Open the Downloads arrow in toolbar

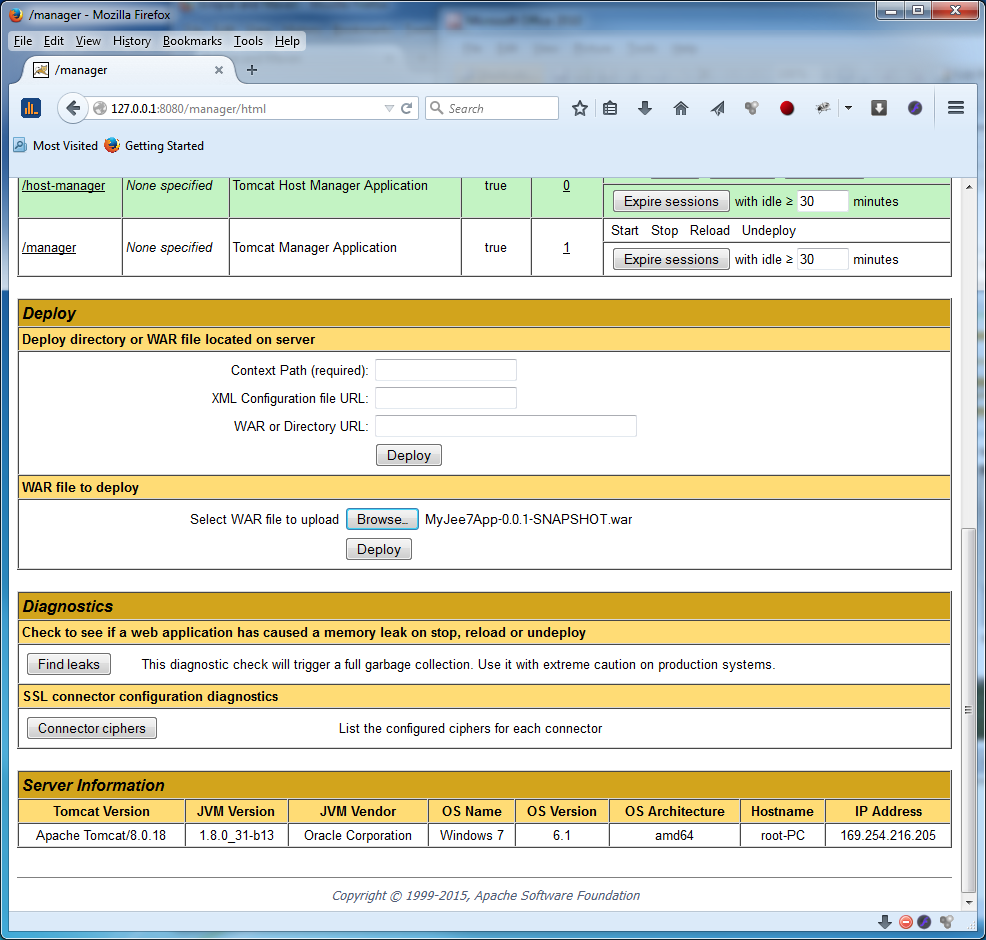tap(645, 108)
